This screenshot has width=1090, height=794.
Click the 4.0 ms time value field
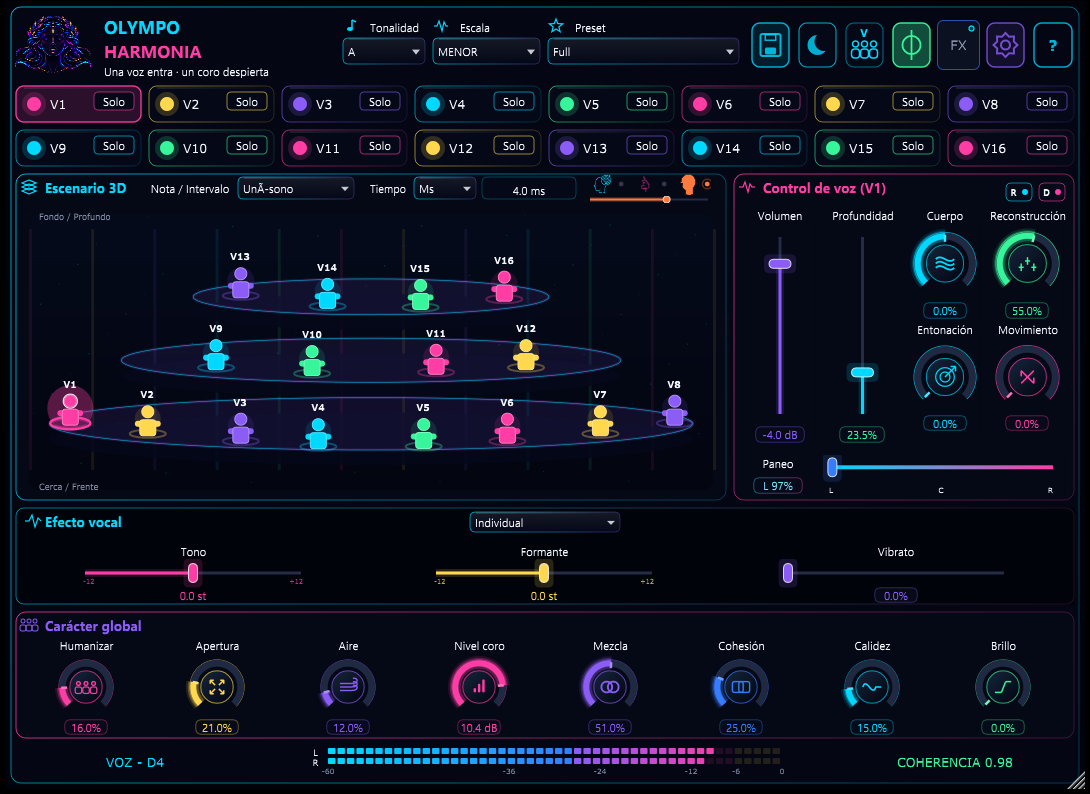click(529, 190)
